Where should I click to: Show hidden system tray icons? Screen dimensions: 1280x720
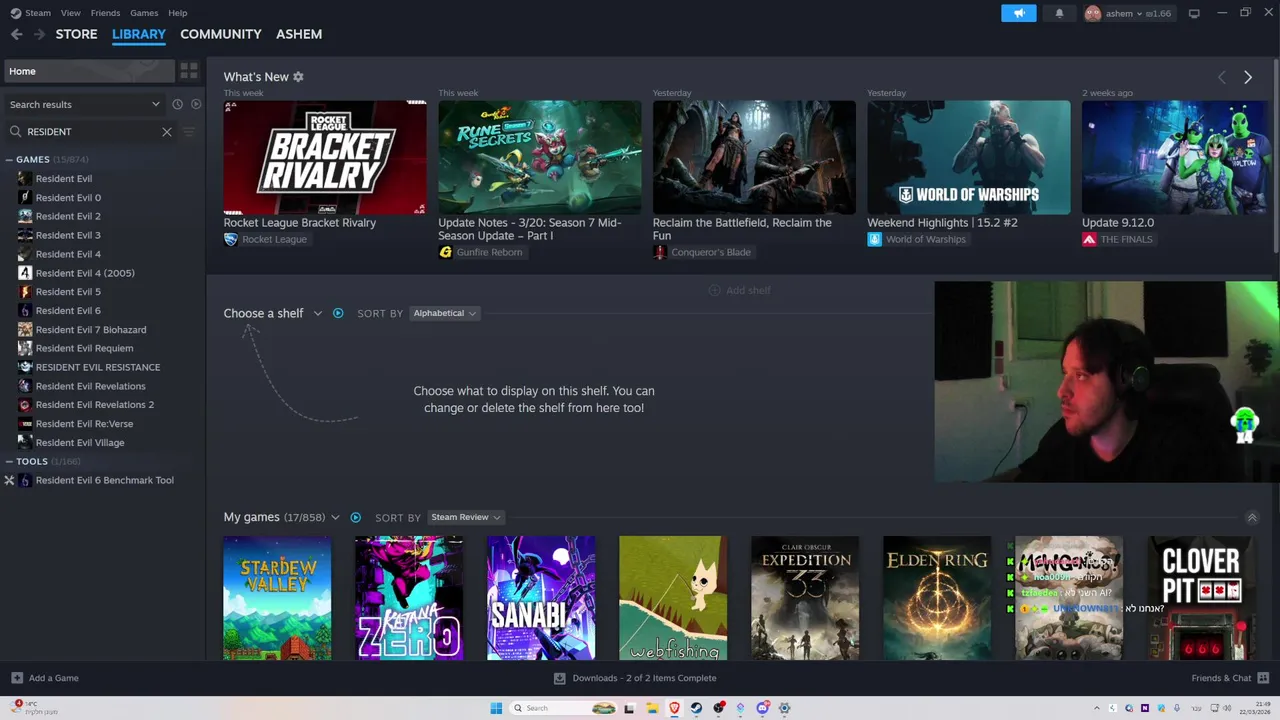pos(1096,708)
